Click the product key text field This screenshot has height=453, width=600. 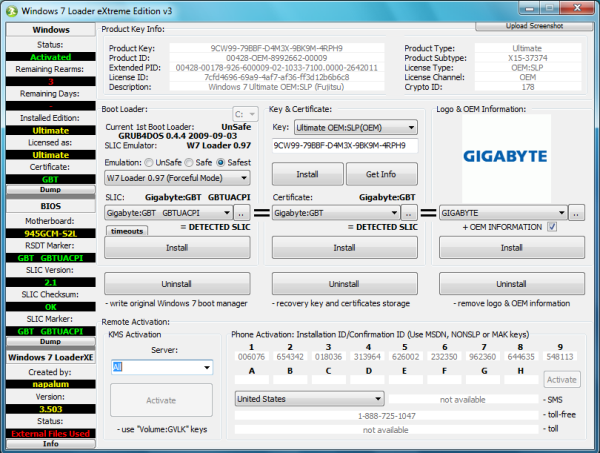click(344, 146)
